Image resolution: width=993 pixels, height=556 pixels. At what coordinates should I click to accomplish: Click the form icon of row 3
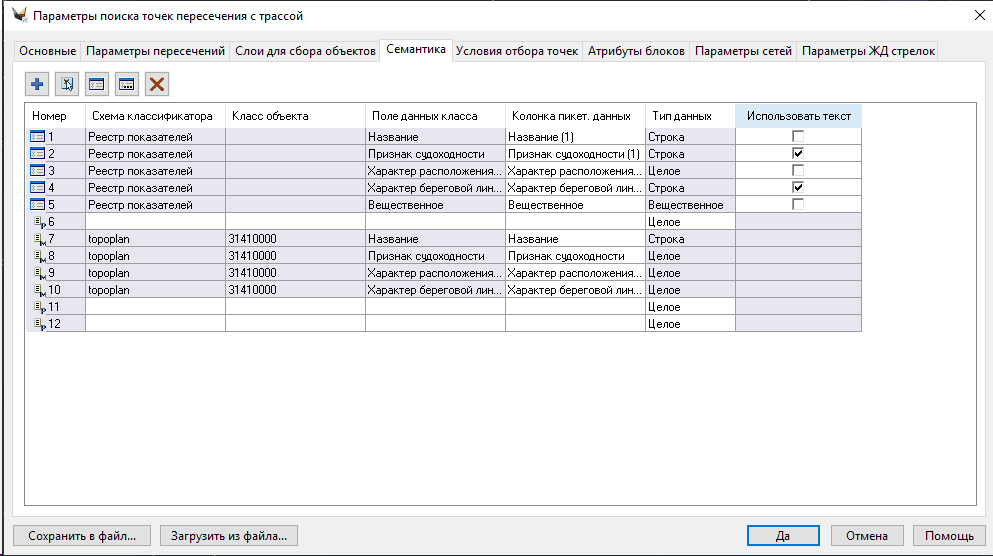pyautogui.click(x=37, y=170)
